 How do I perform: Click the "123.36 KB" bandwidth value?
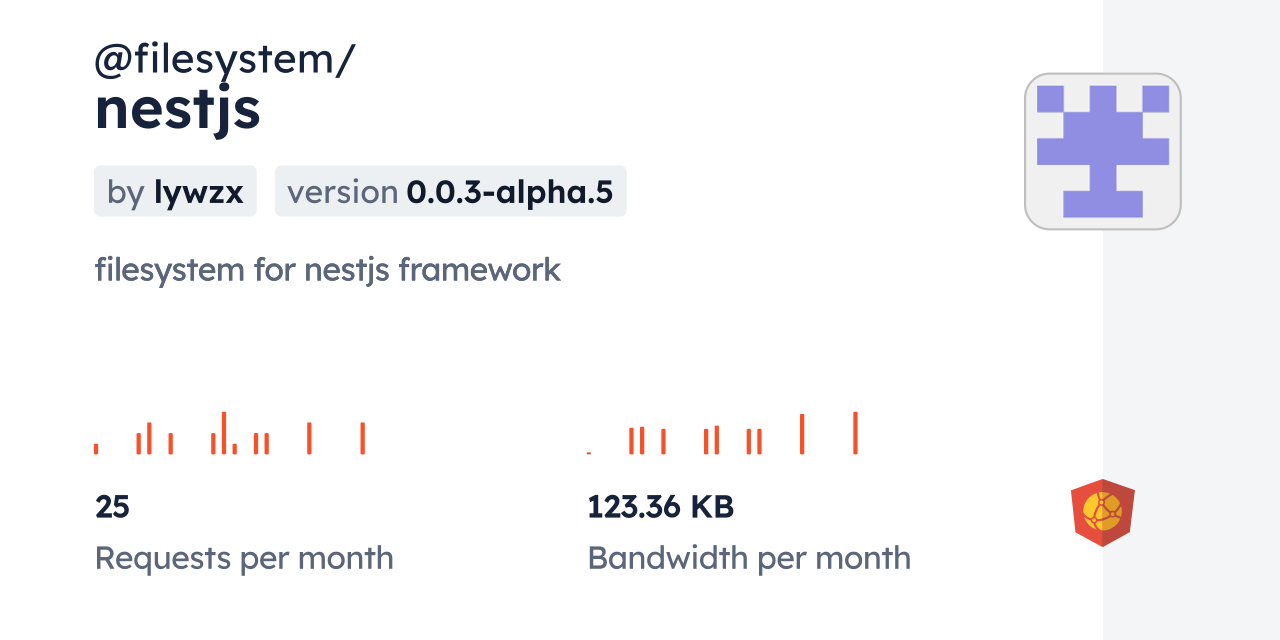point(660,507)
